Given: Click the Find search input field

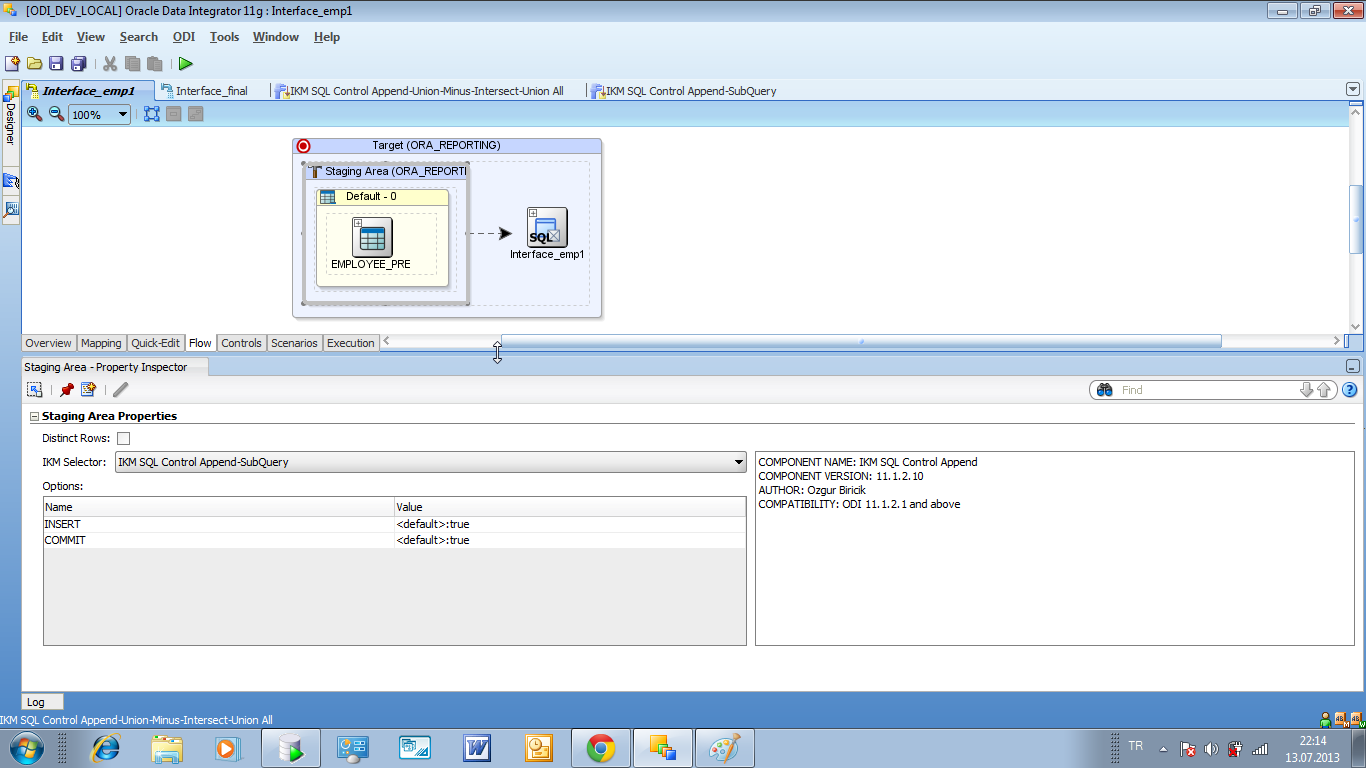Looking at the screenshot, I should [x=1206, y=390].
